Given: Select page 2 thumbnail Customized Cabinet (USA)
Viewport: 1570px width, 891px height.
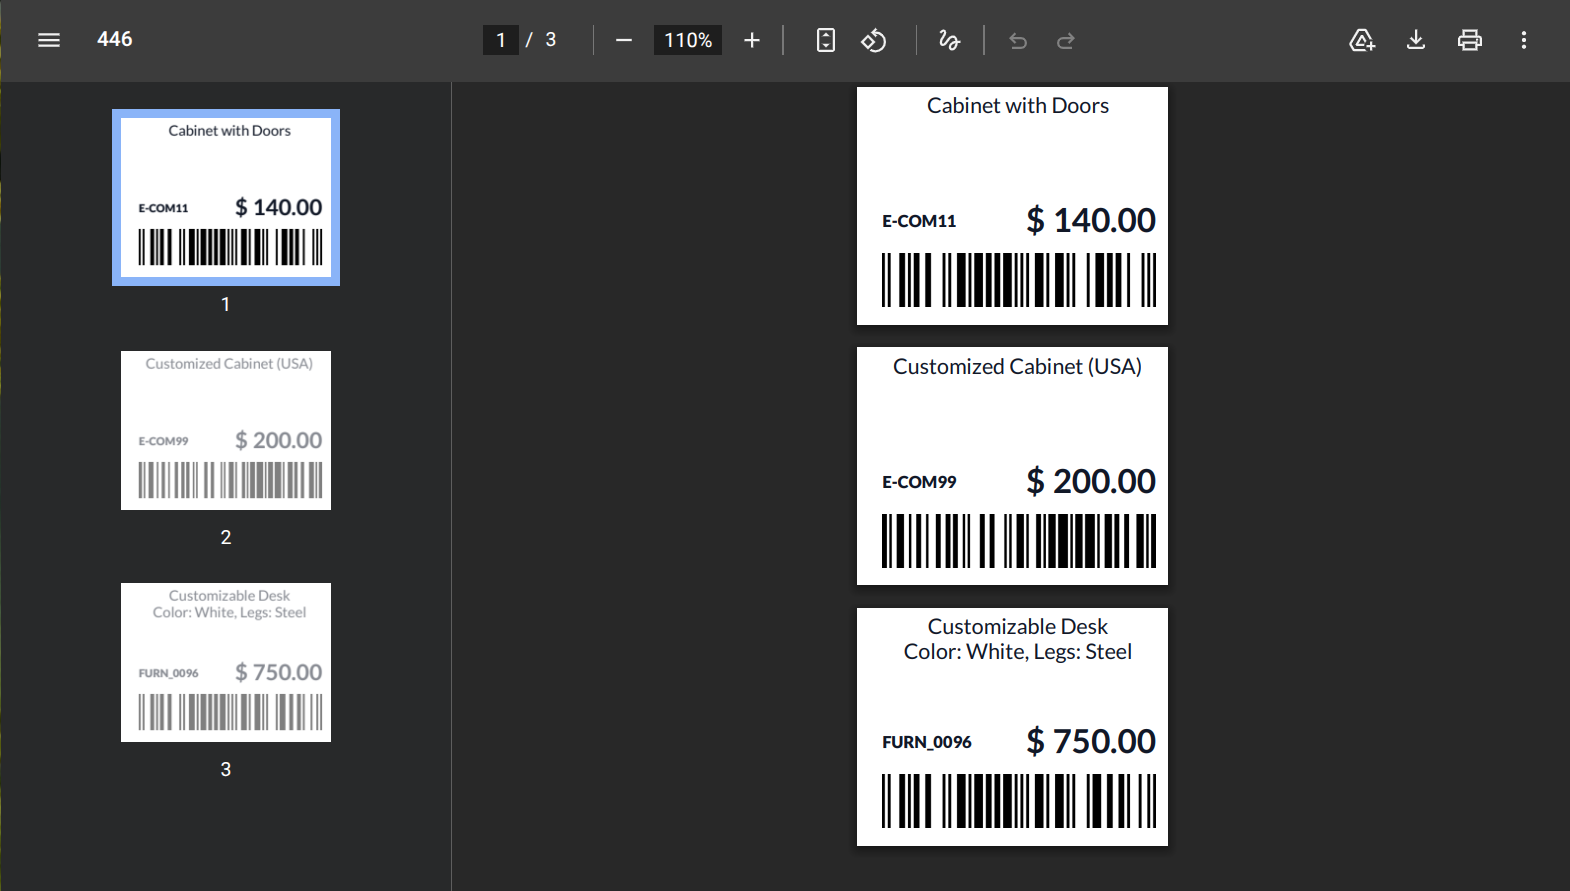Looking at the screenshot, I should click(226, 430).
